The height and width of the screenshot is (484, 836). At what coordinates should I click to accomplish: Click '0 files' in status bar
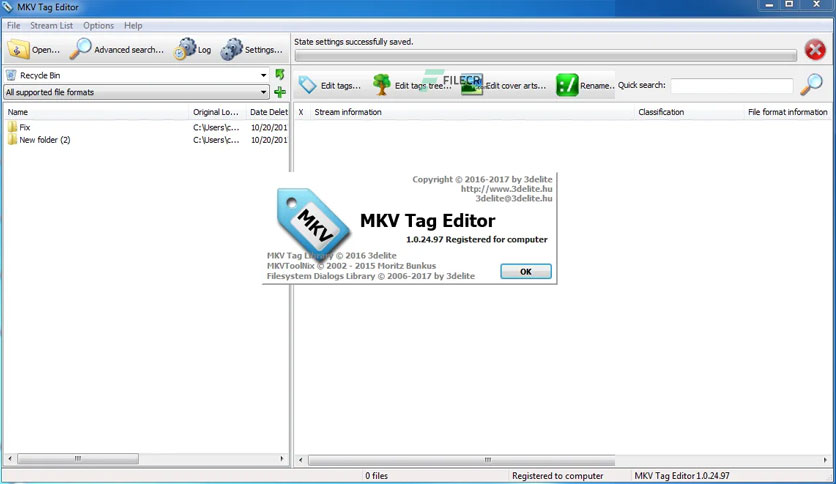[376, 475]
